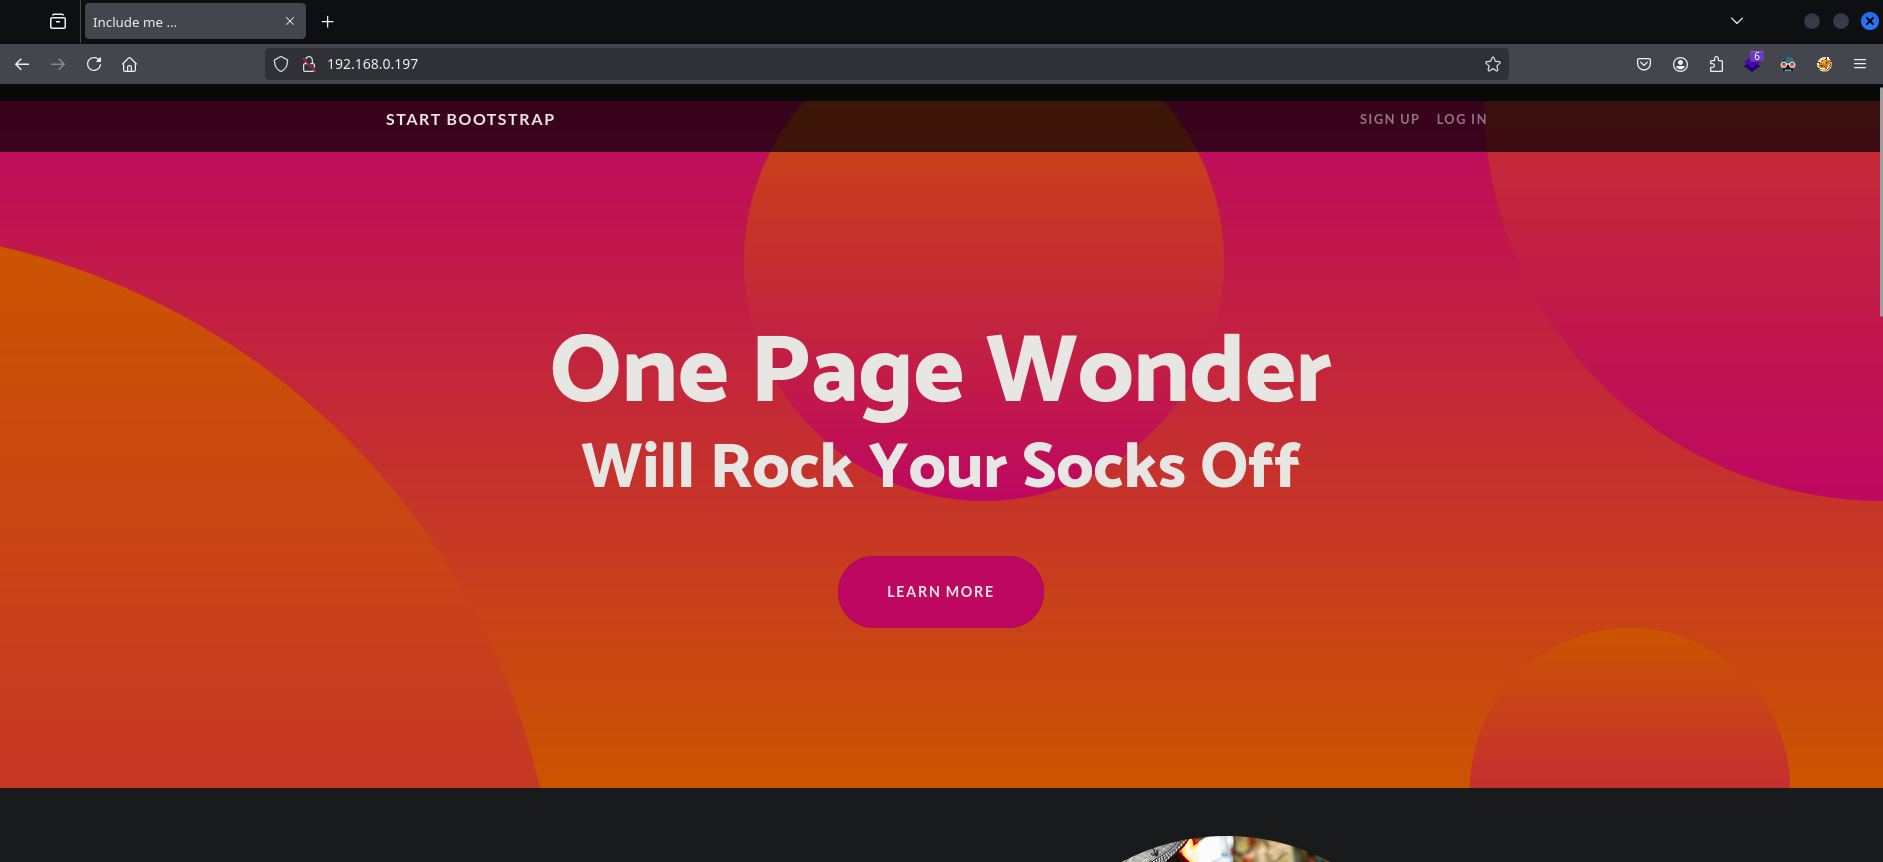This screenshot has width=1883, height=862.
Task: Expand the list all tabs dropdown
Action: click(x=1737, y=21)
